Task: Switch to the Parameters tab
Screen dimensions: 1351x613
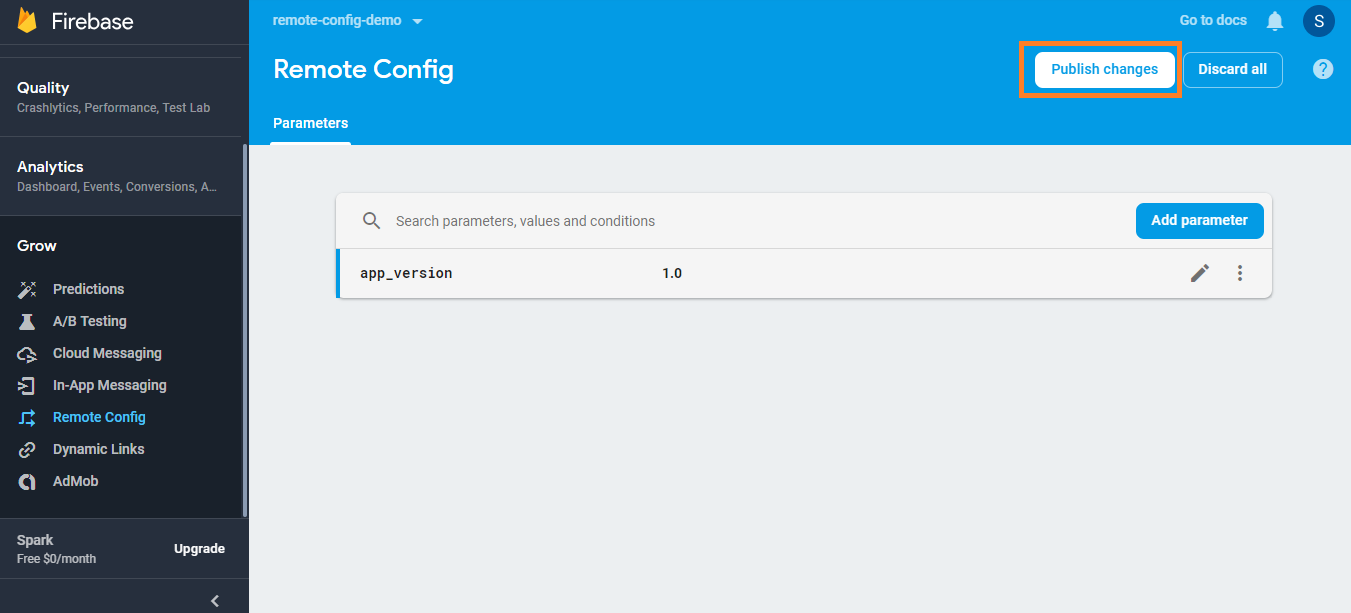Action: [310, 123]
